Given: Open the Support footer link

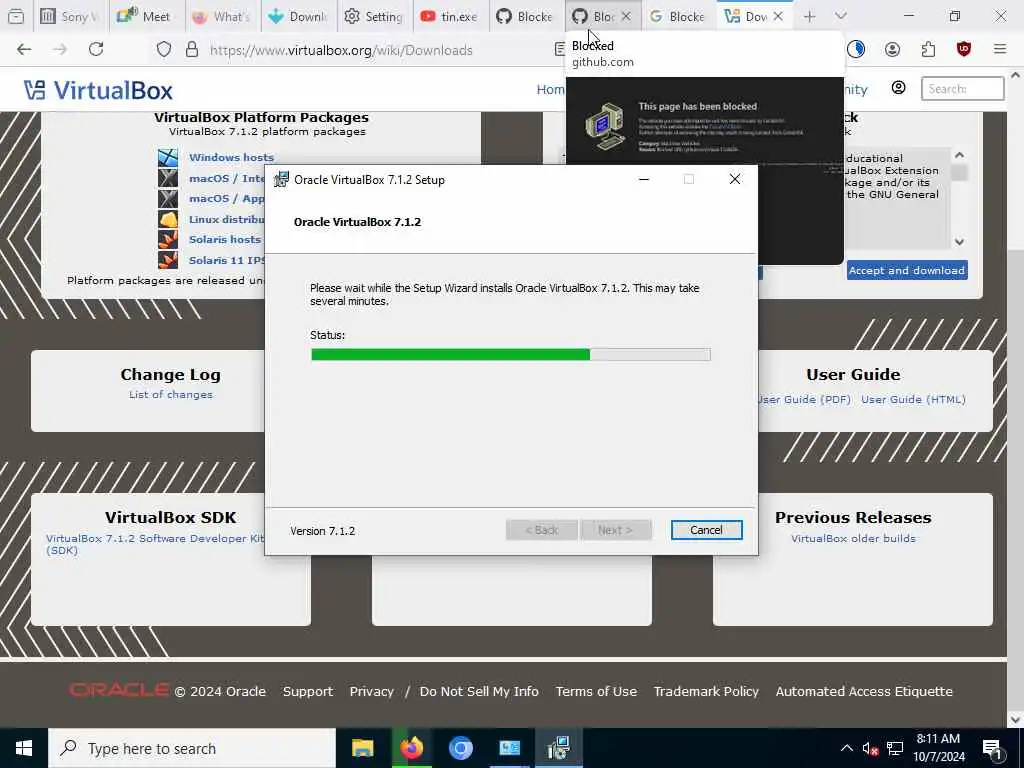Looking at the screenshot, I should tap(308, 691).
